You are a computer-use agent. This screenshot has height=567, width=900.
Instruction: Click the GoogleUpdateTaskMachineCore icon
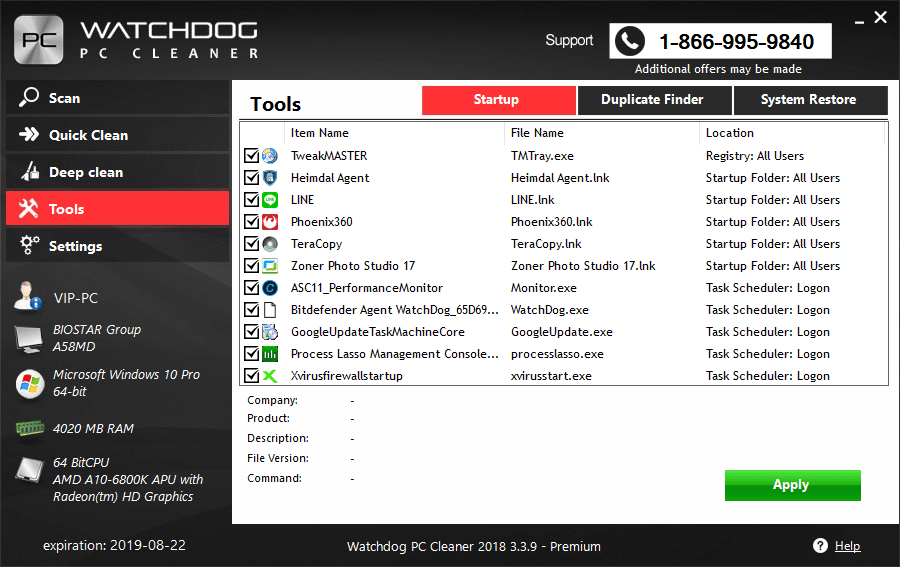pyautogui.click(x=270, y=332)
